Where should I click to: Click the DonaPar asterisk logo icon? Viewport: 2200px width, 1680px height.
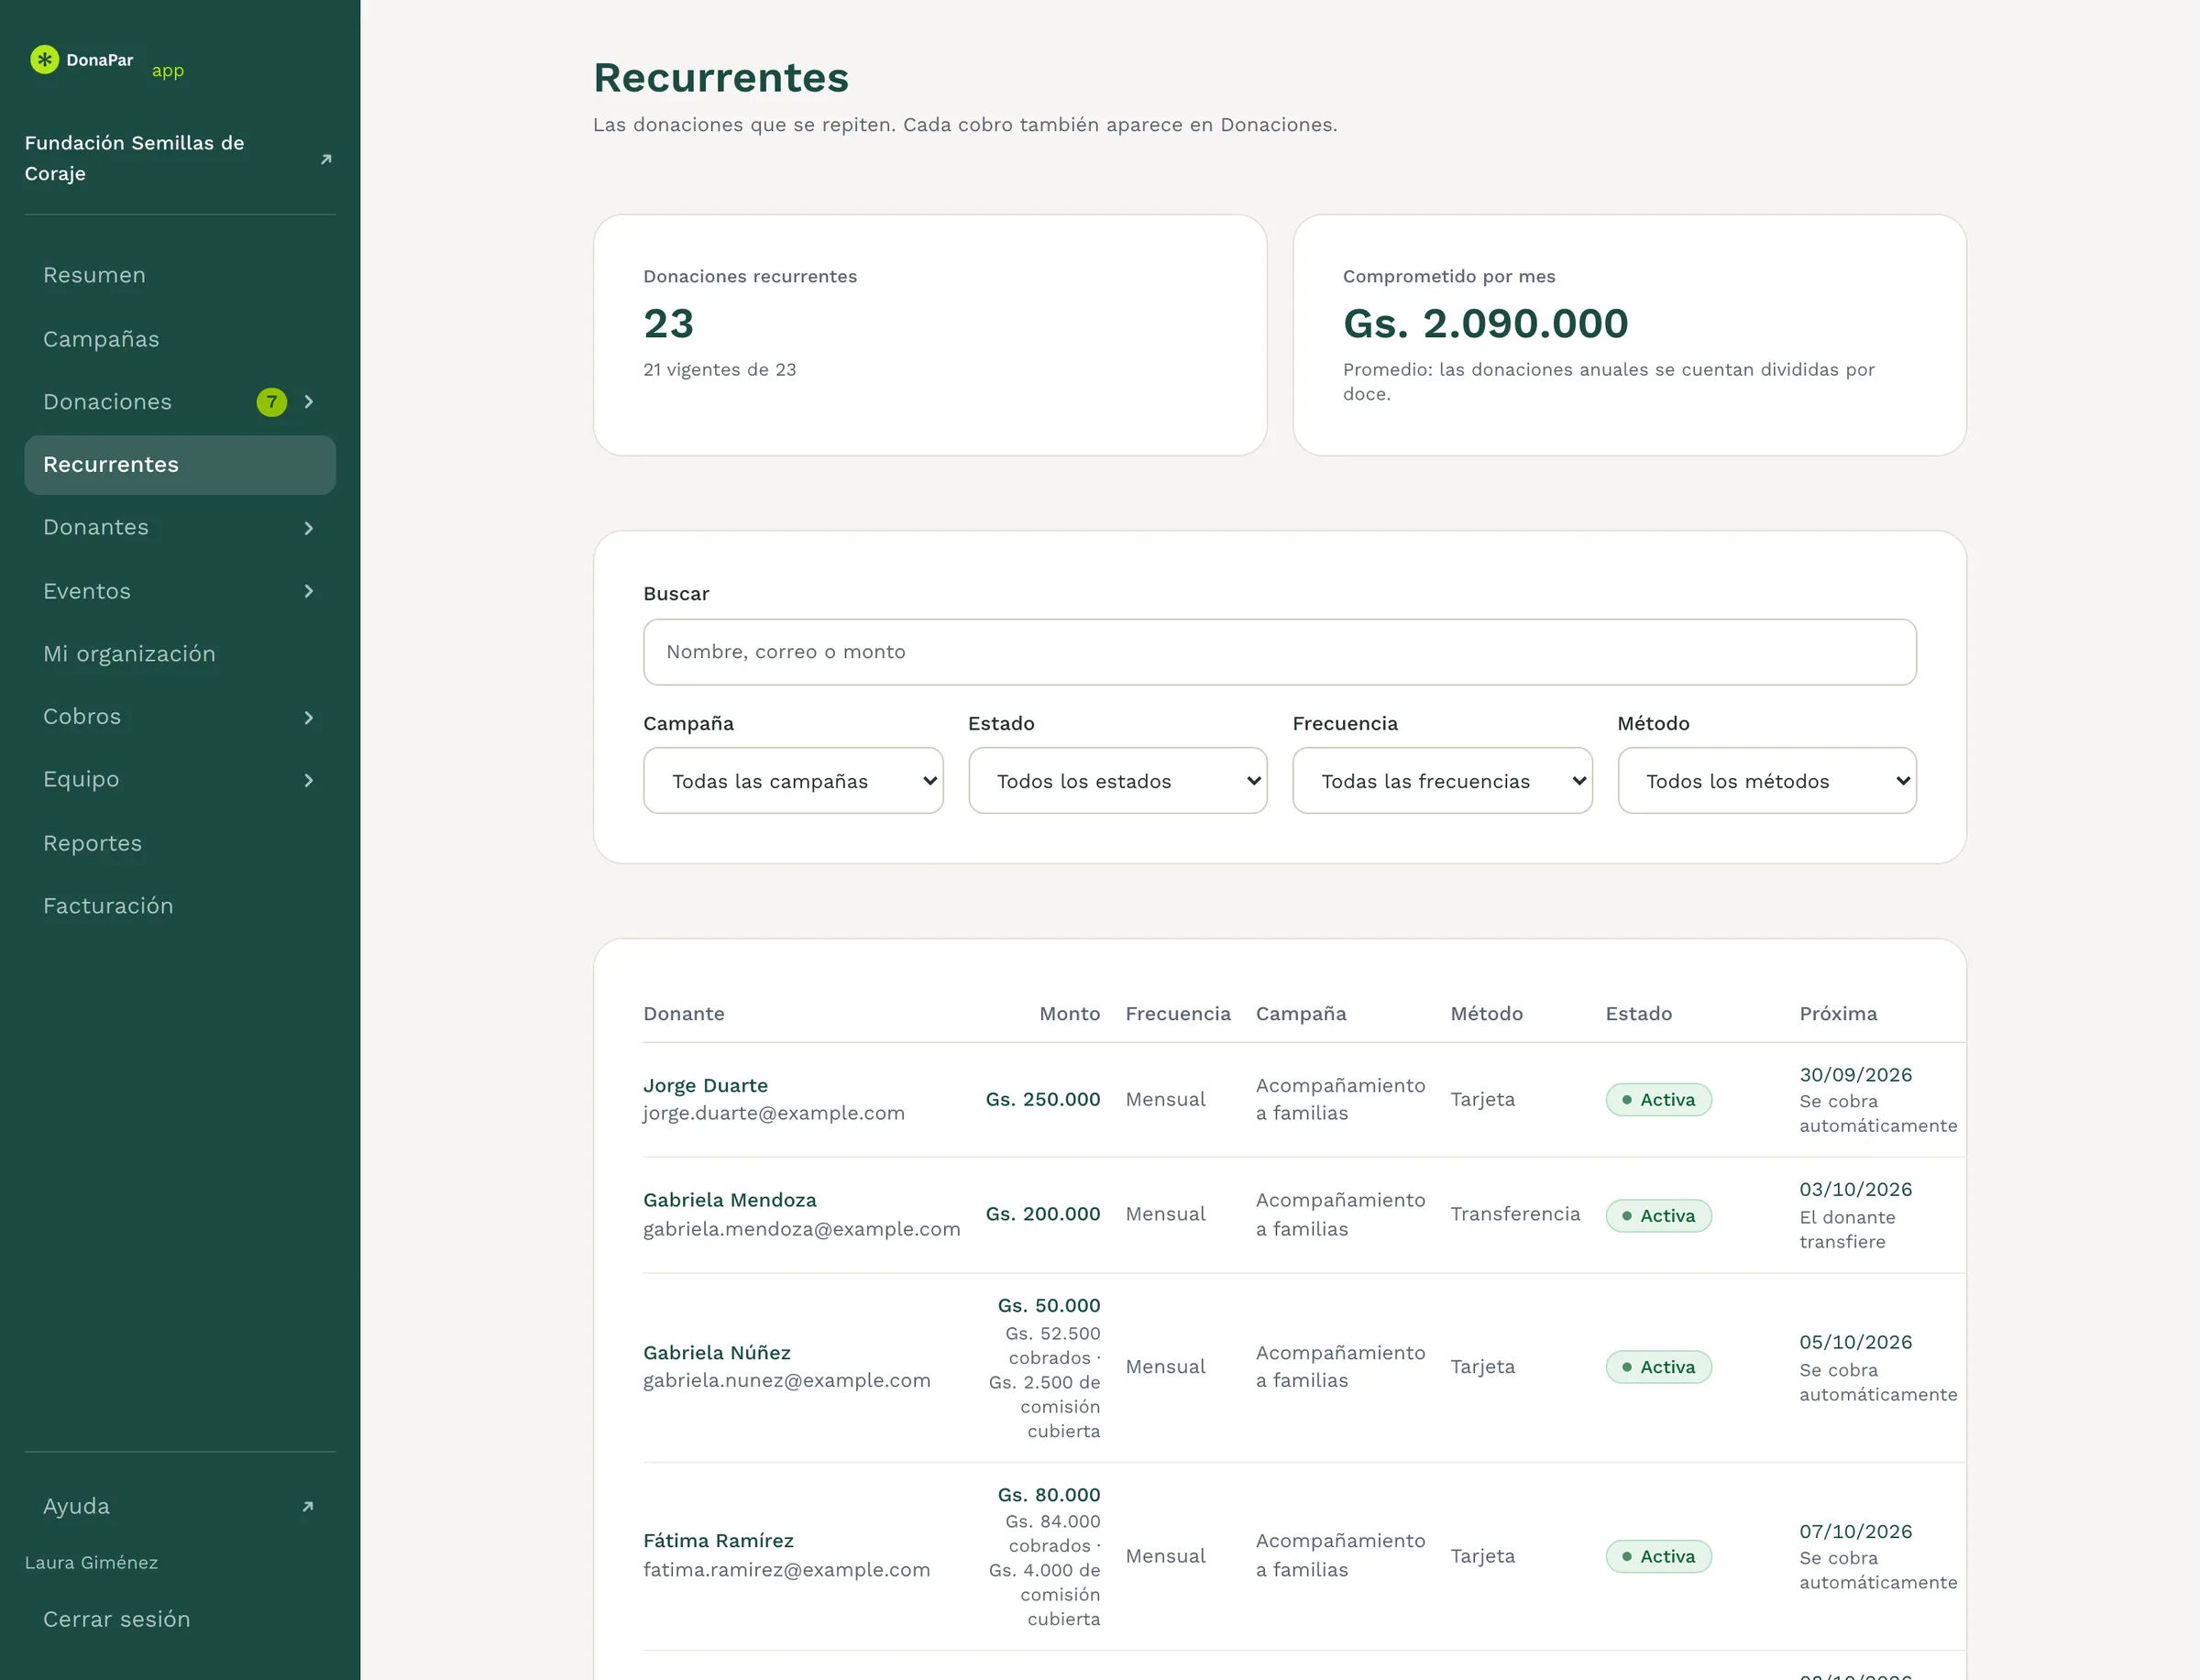click(x=44, y=60)
